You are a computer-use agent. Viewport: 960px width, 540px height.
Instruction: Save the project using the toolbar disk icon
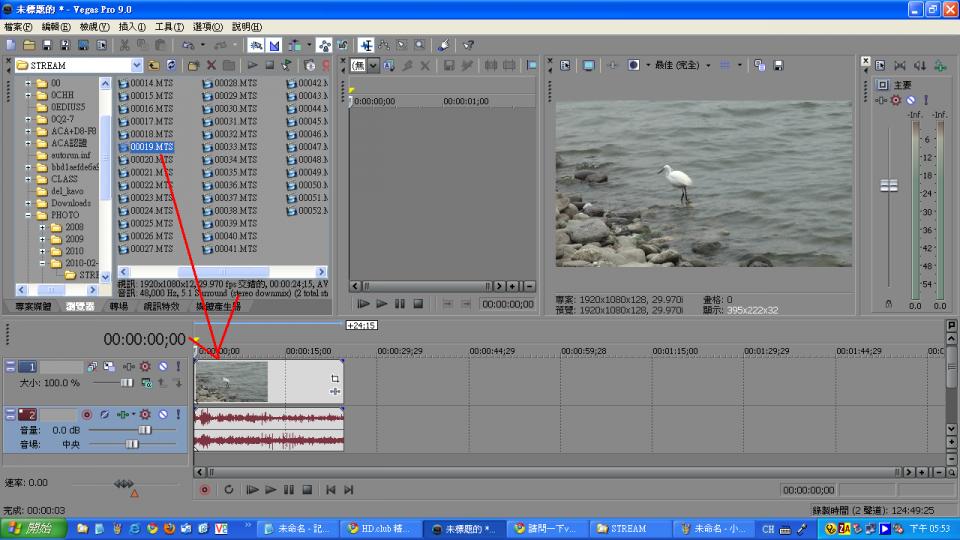(x=48, y=45)
